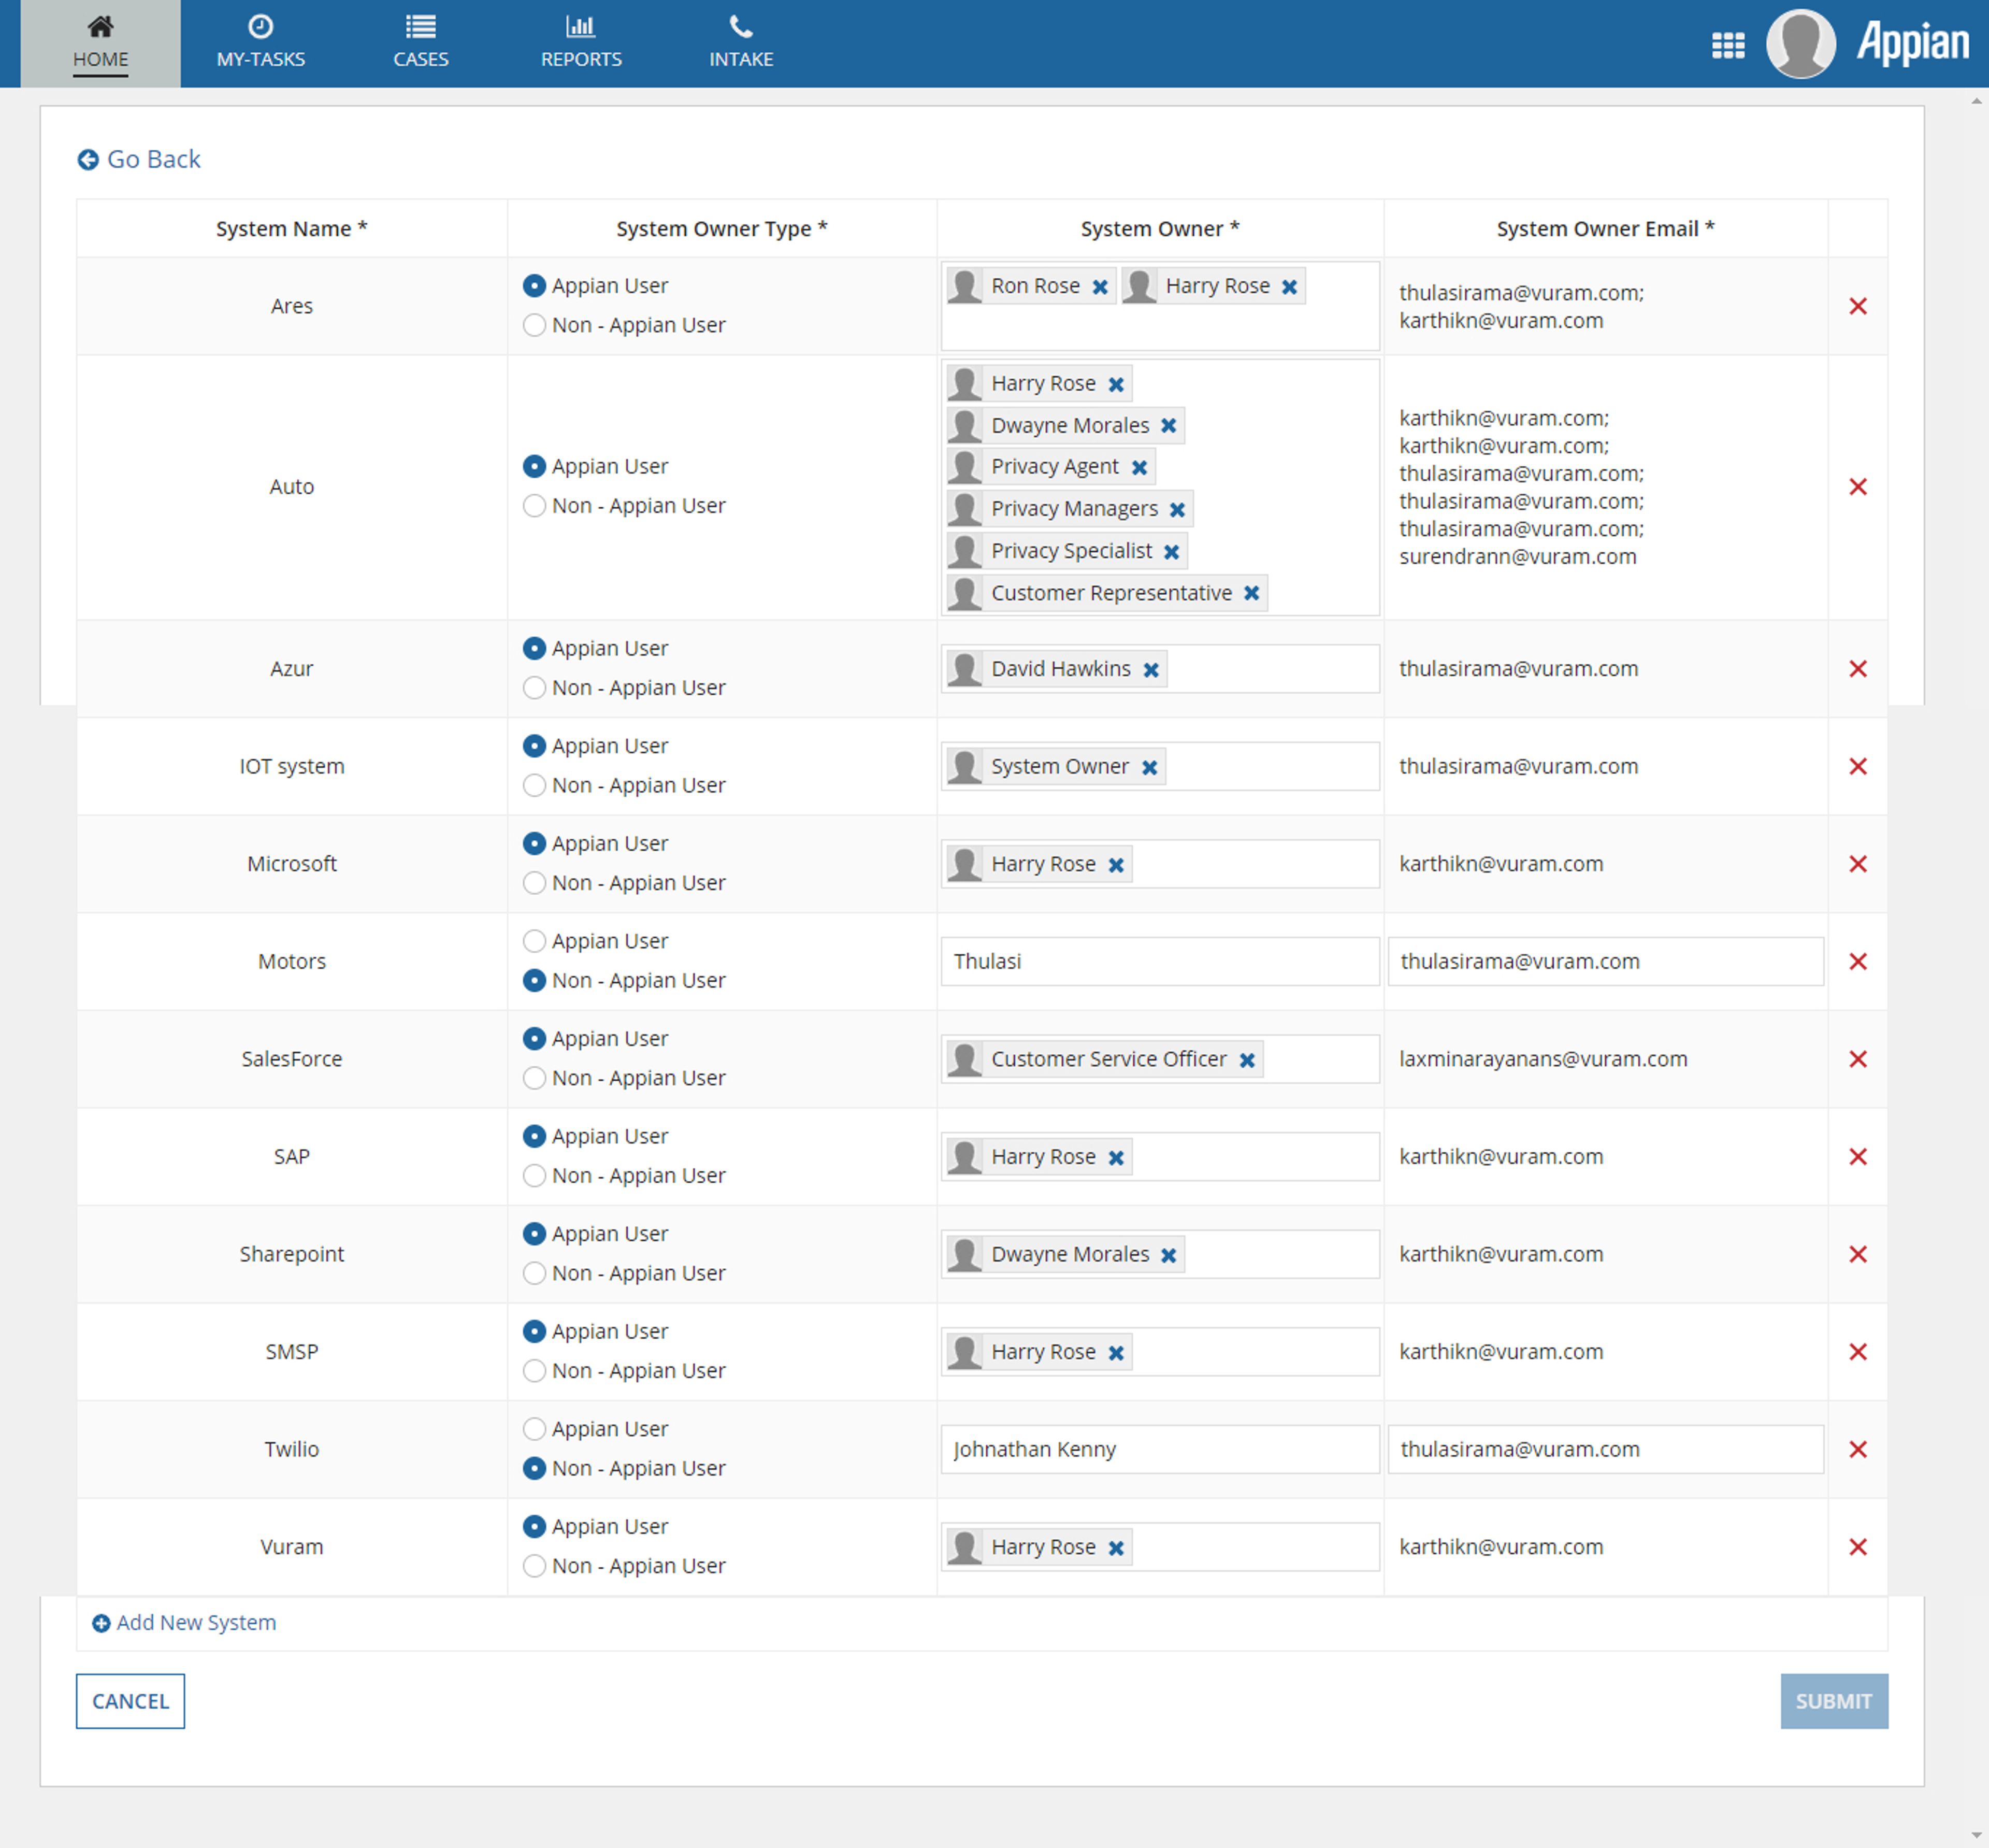Open the HOME tab
Screen dimensions: 1989x1848
tap(100, 43)
